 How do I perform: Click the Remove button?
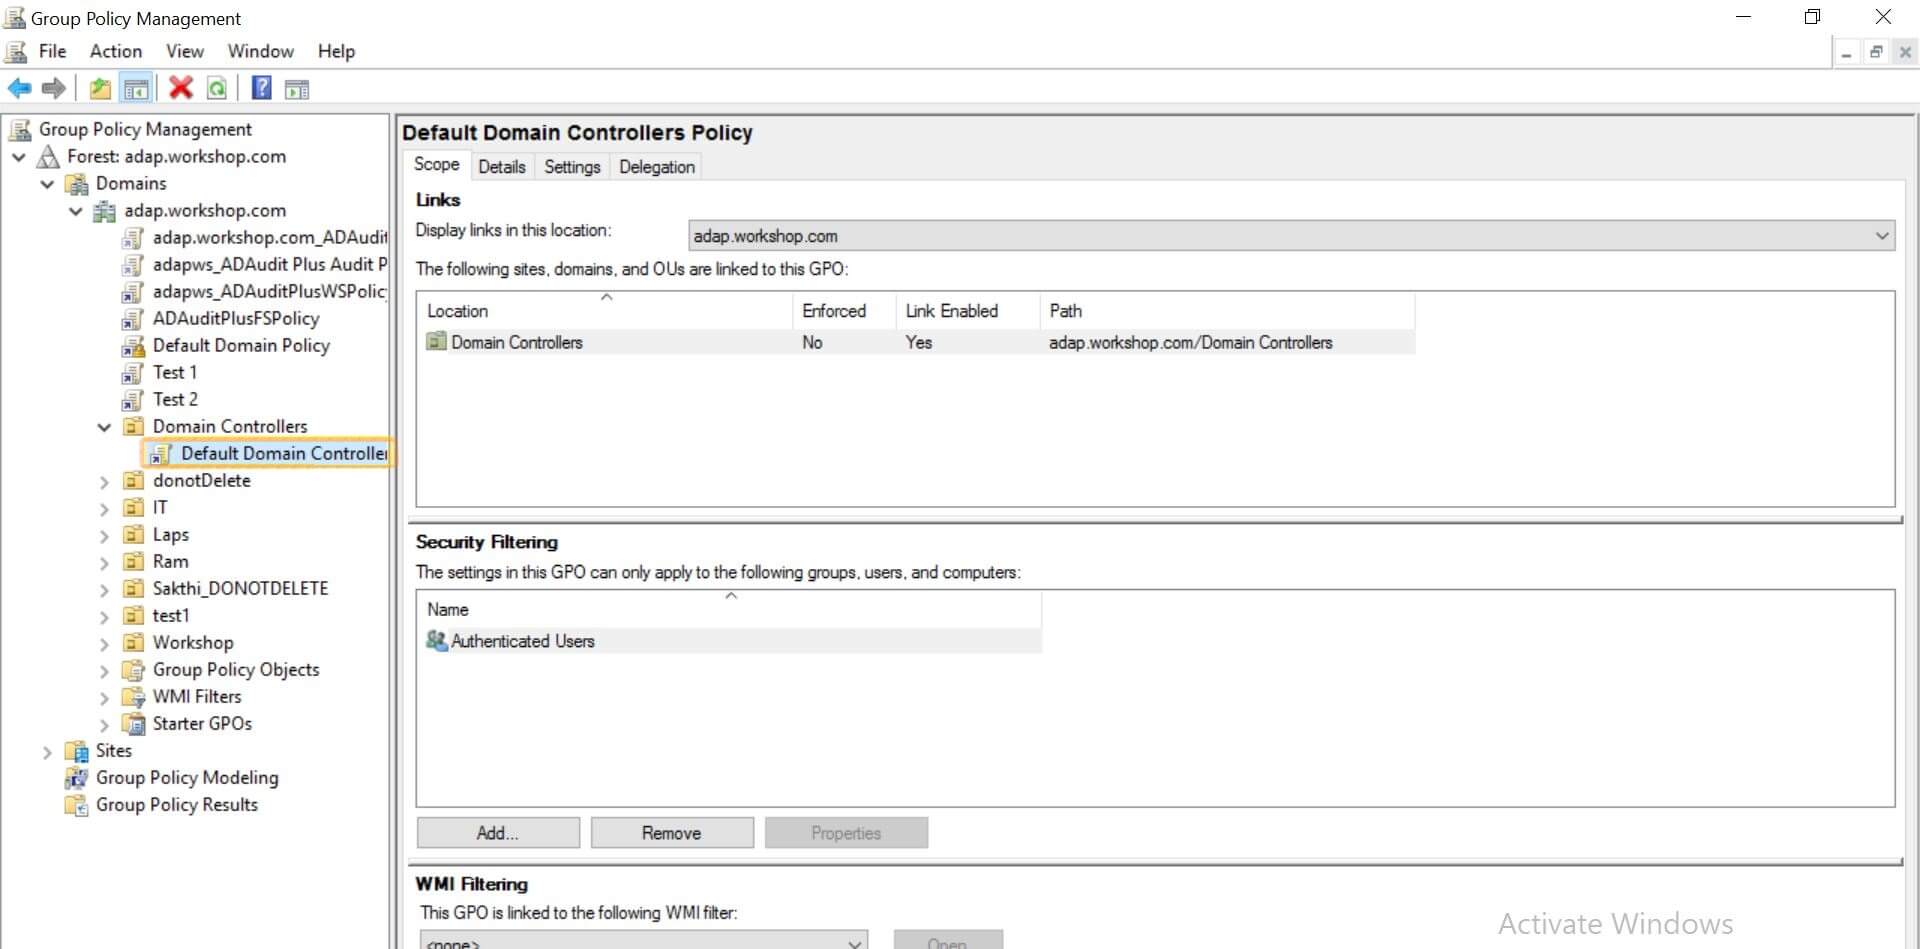tap(671, 833)
